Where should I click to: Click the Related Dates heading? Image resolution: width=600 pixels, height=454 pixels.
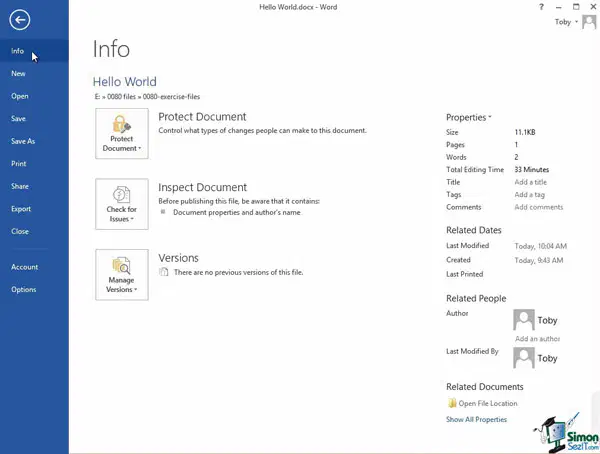474,230
